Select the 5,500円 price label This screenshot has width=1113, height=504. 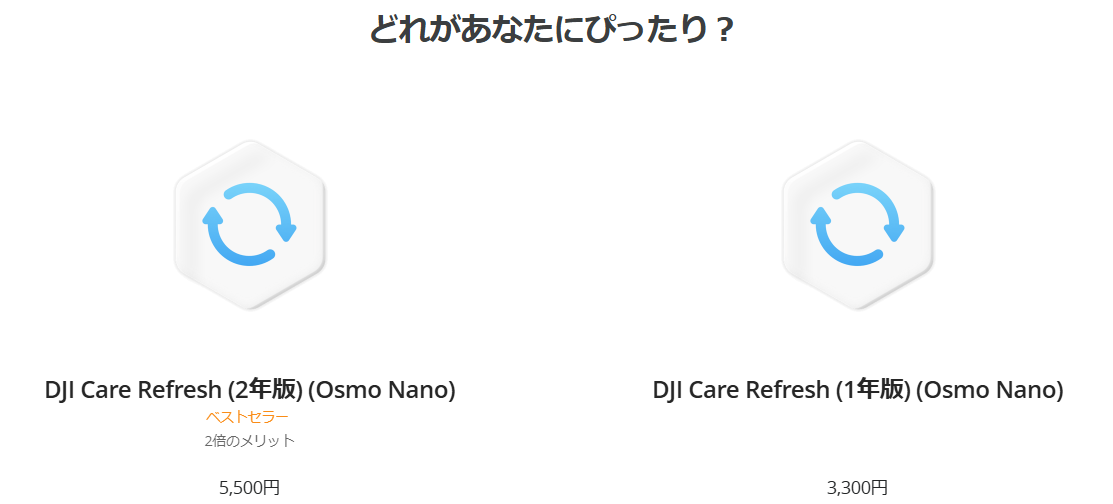coord(250,488)
